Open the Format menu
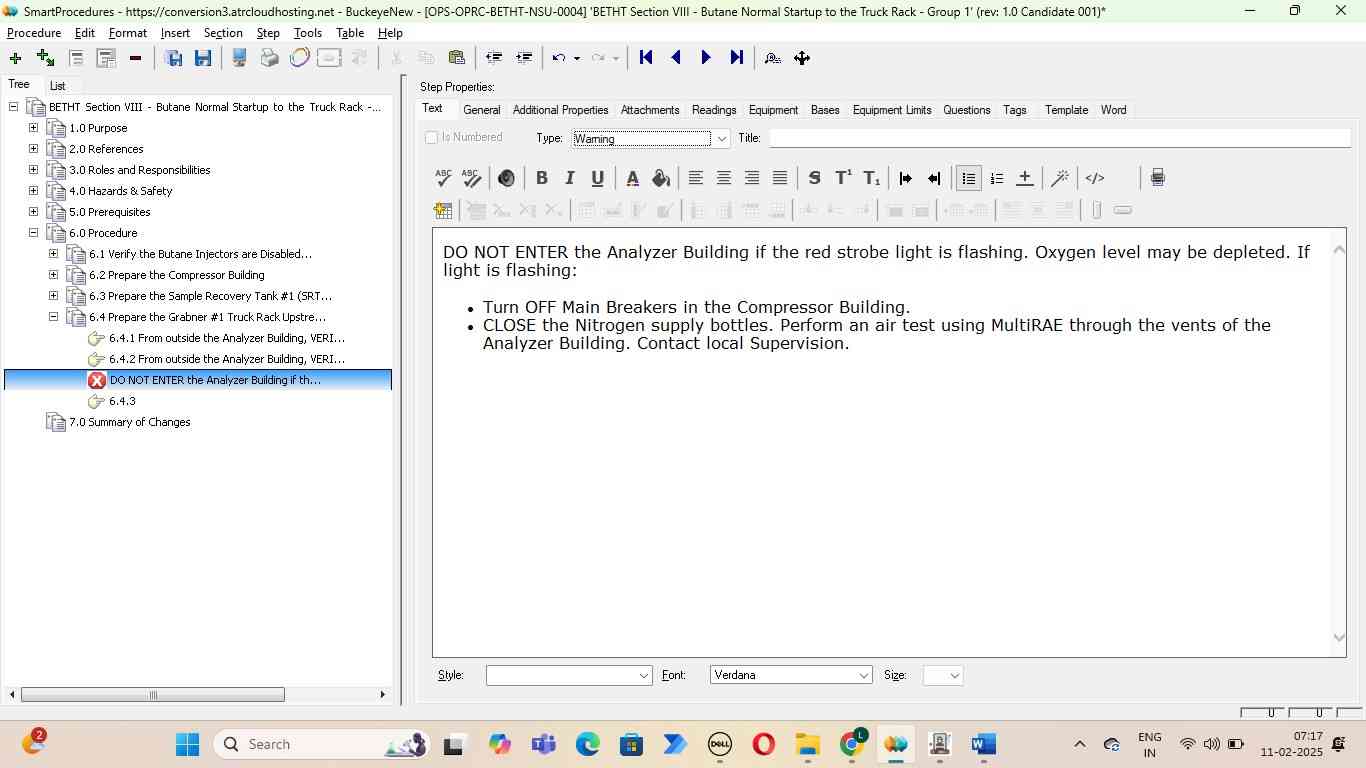 128,33
